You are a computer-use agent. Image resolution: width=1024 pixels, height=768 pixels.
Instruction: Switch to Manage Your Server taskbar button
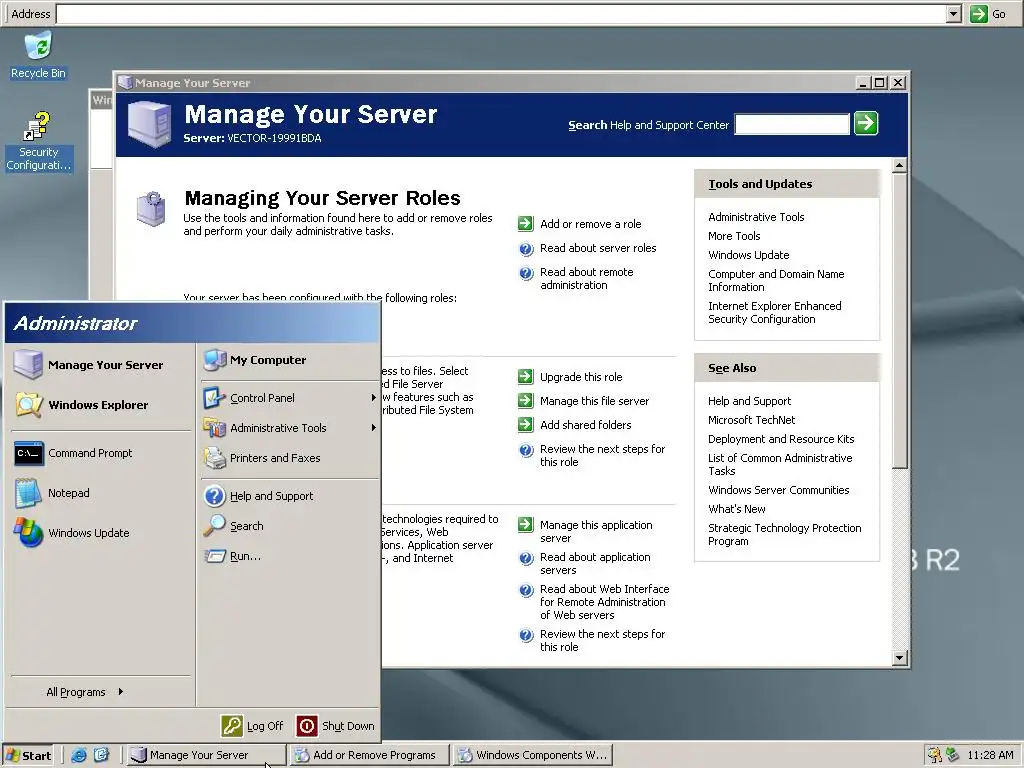(x=206, y=755)
